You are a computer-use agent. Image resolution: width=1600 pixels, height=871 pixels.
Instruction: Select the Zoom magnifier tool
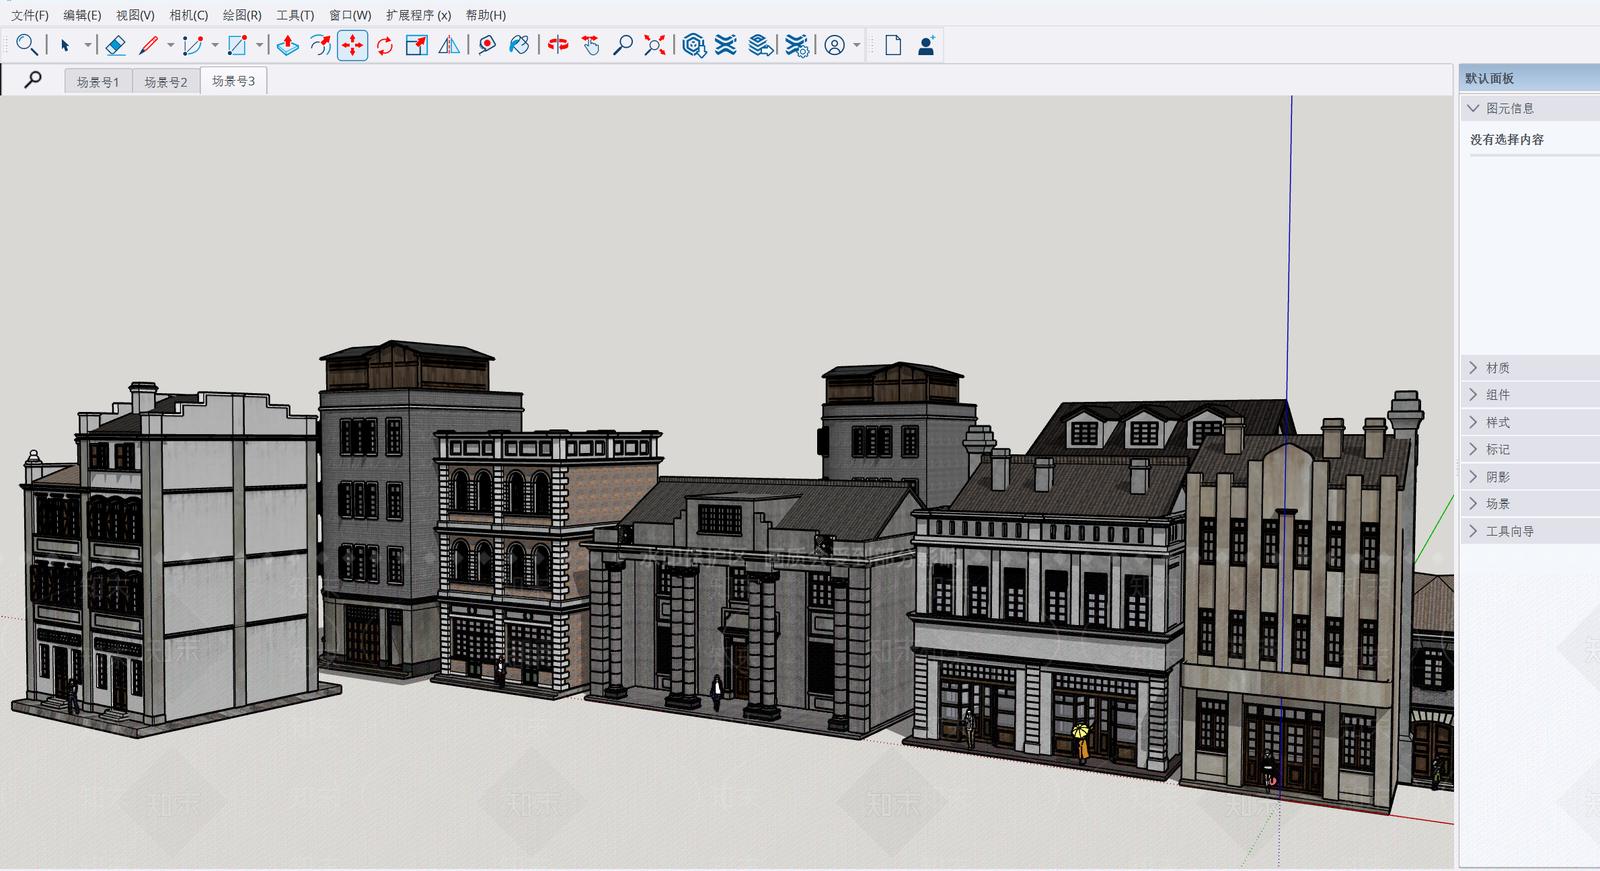click(623, 45)
